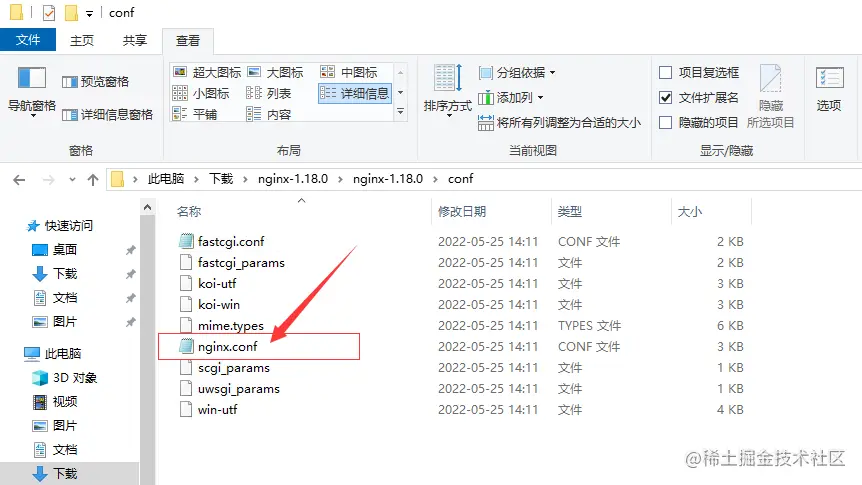Open the Share ribbon tab
Screen dimensions: 862x485
(135, 40)
